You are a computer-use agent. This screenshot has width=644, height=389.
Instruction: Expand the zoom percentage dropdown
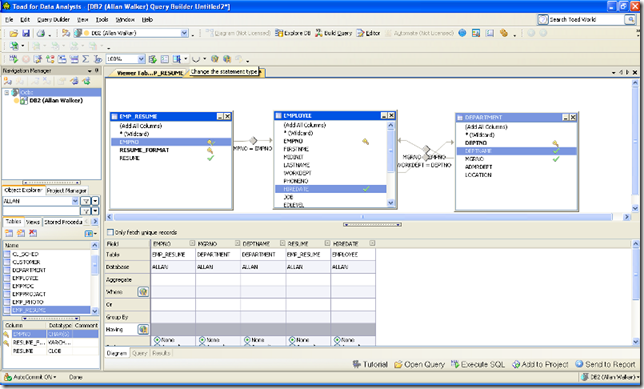(x=141, y=59)
